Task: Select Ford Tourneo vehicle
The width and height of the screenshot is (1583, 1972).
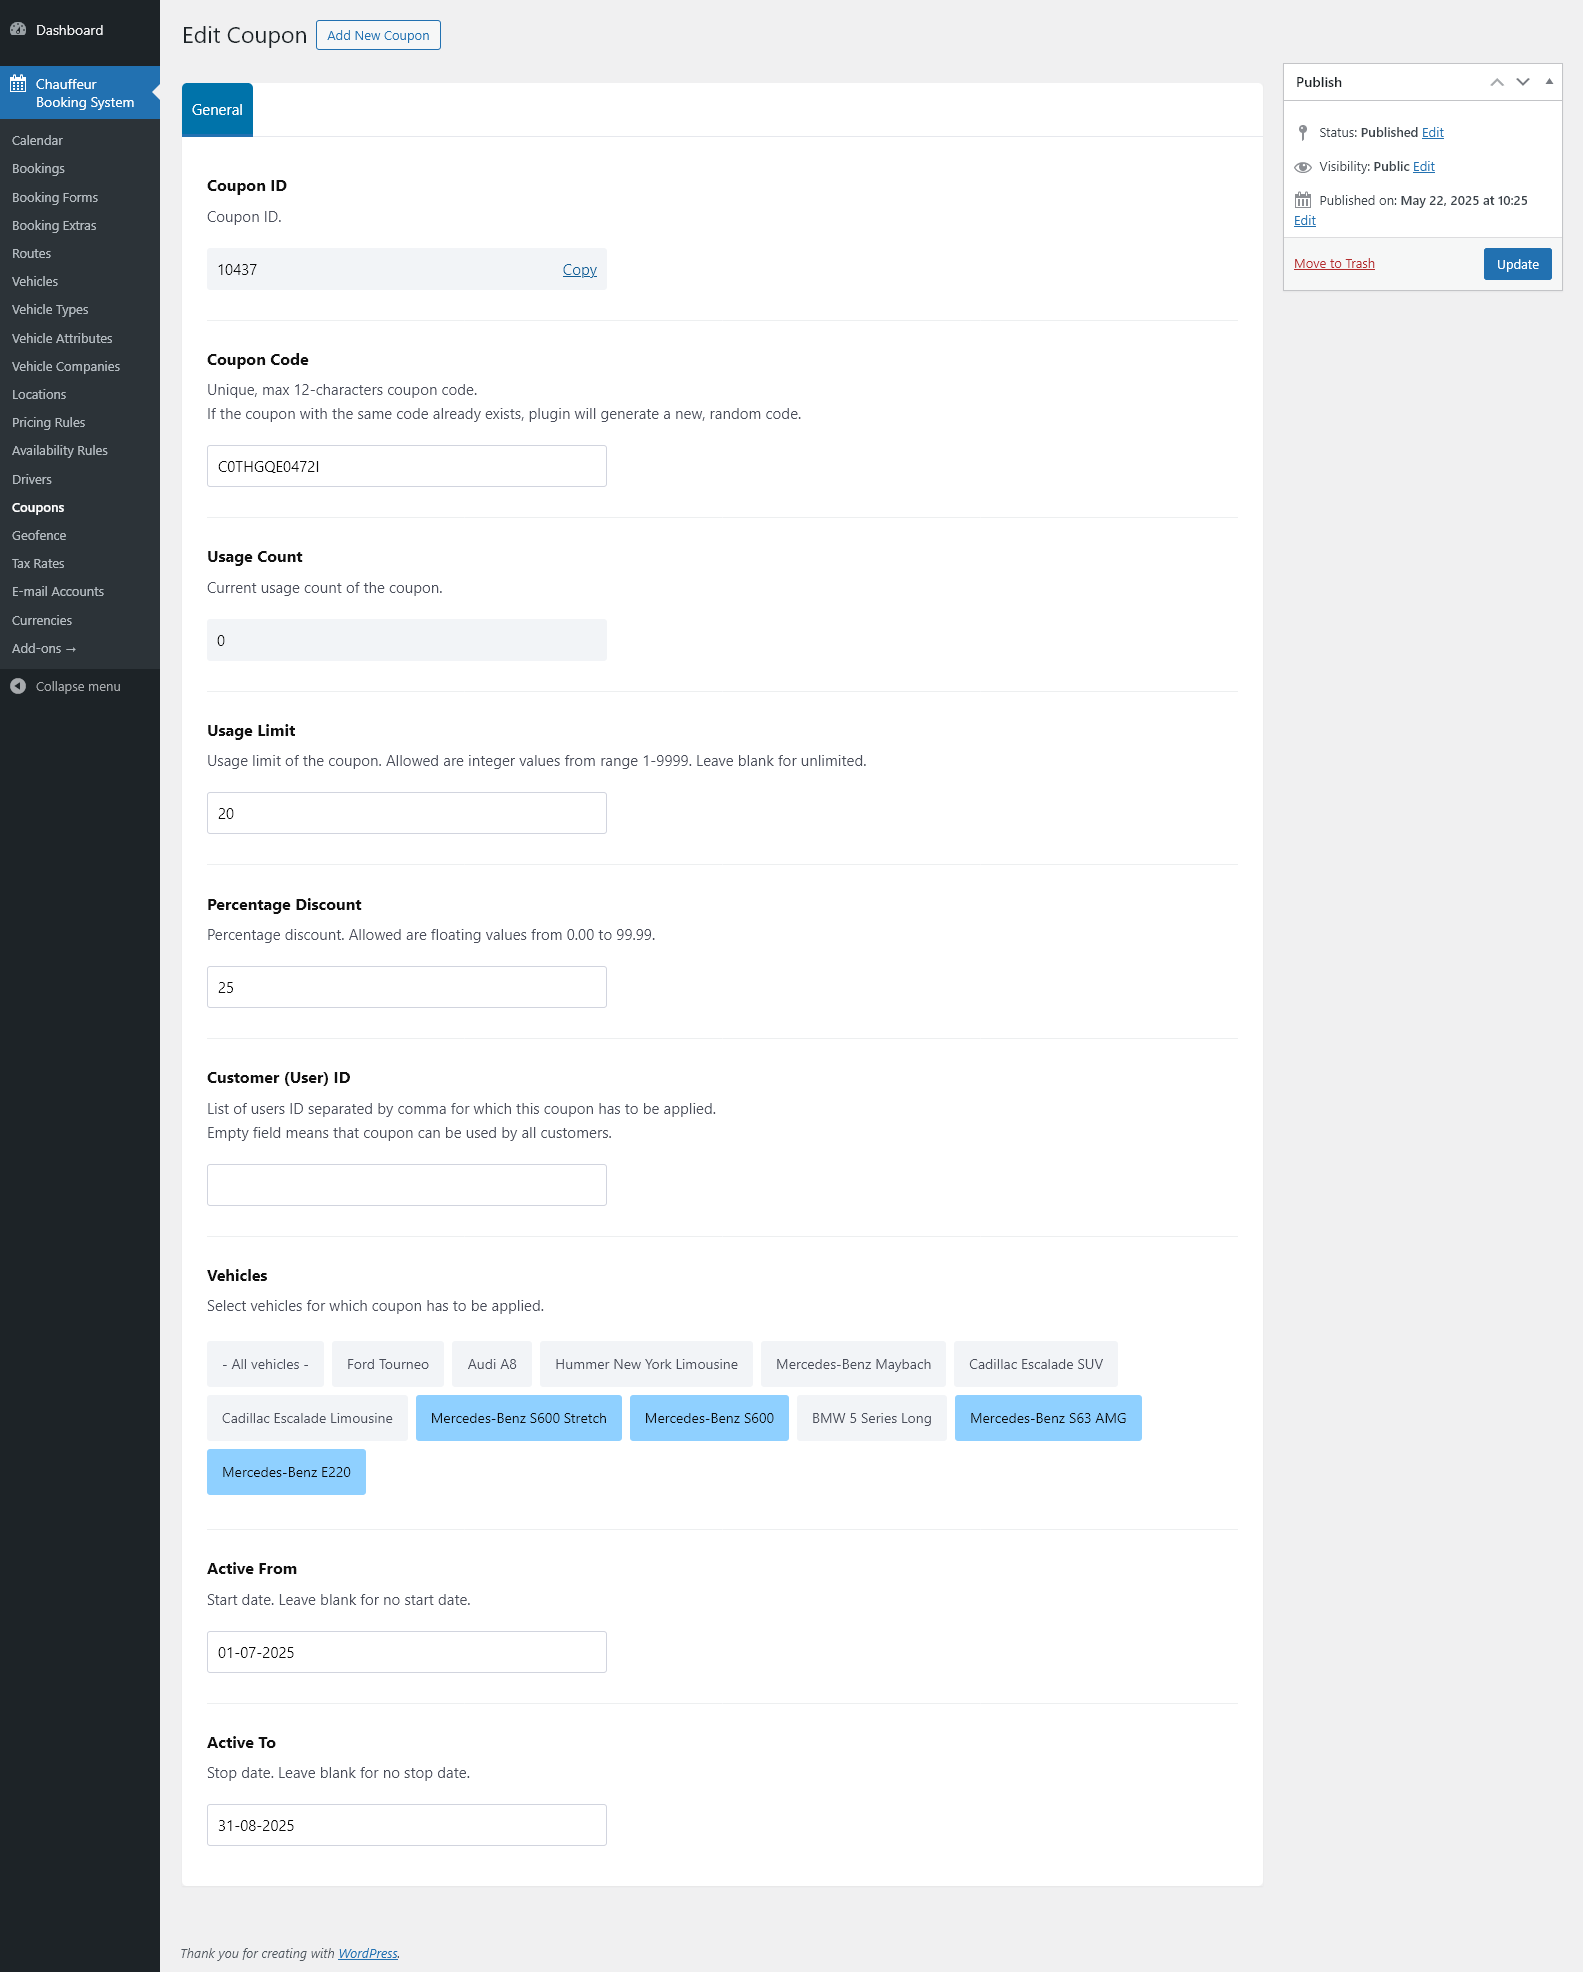Action: (388, 1364)
